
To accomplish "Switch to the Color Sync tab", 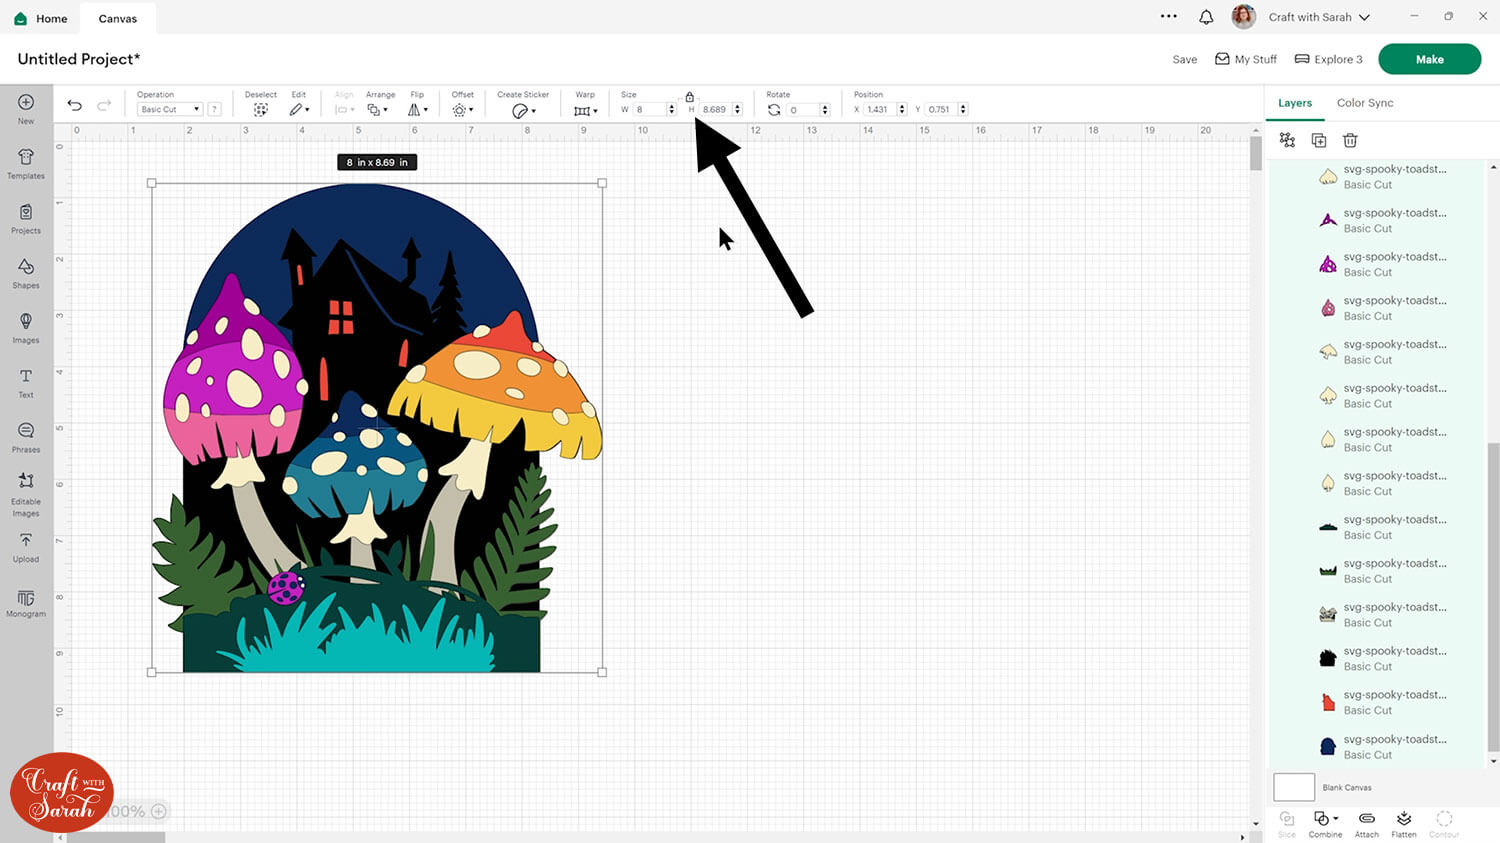I will tap(1364, 103).
